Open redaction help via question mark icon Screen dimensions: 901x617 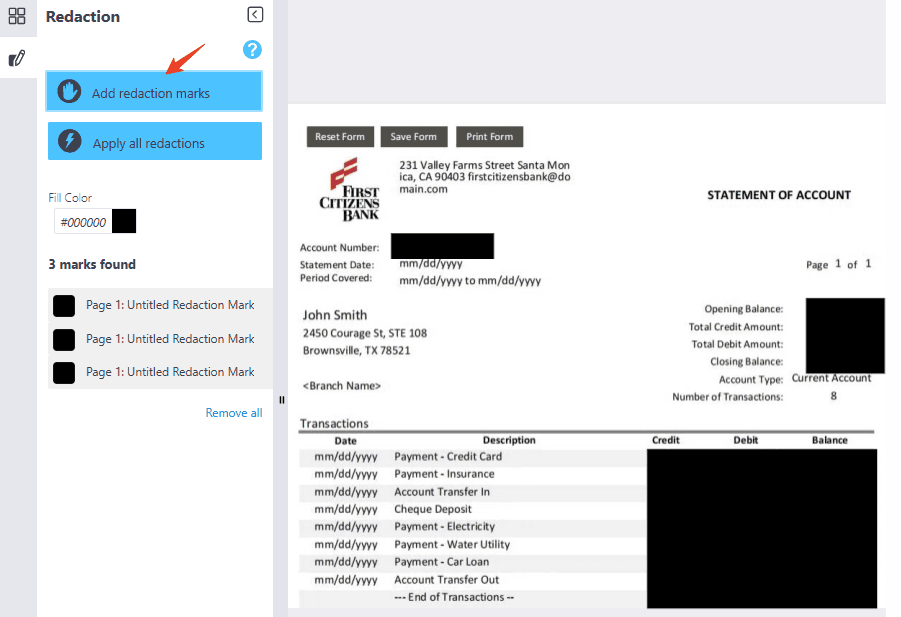point(252,49)
